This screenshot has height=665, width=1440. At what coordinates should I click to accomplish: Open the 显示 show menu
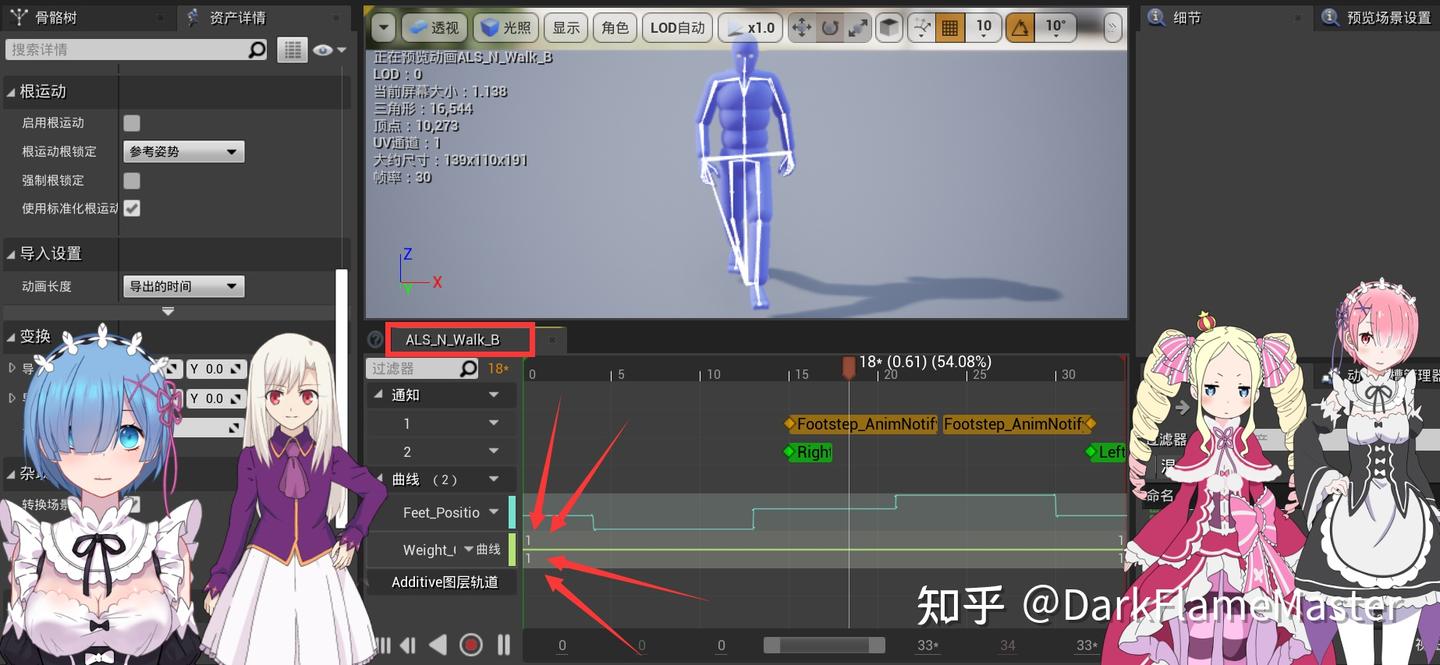[x=566, y=28]
